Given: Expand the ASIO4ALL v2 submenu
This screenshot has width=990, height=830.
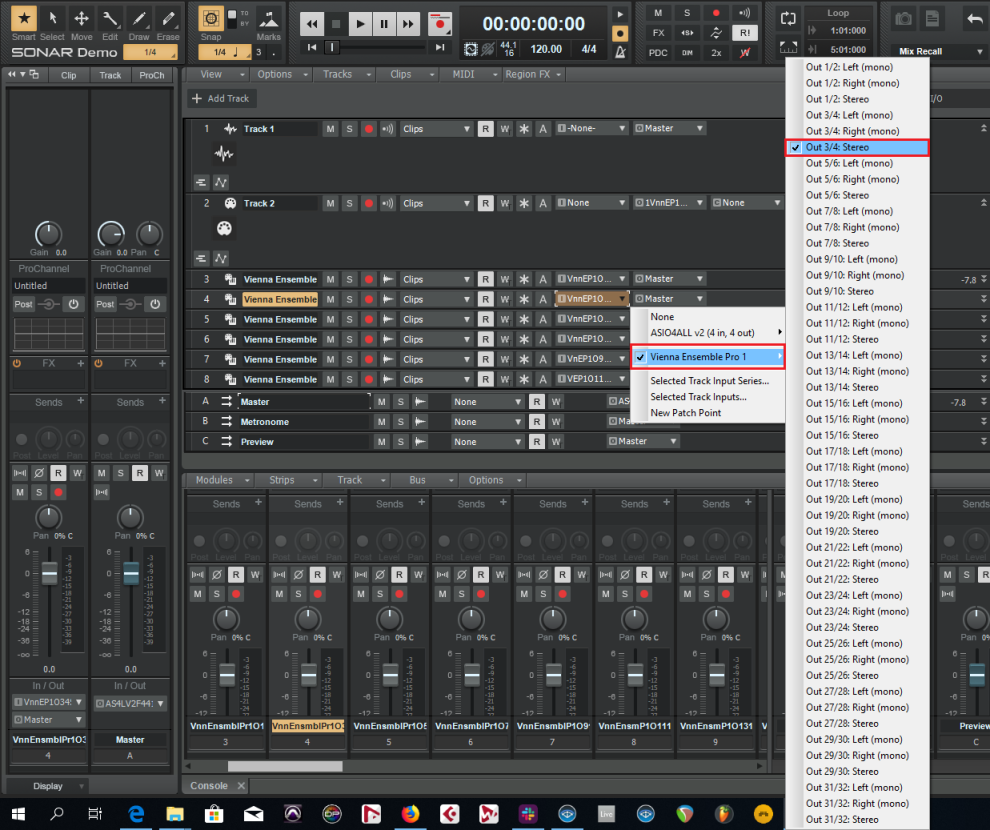Looking at the screenshot, I should pos(707,333).
